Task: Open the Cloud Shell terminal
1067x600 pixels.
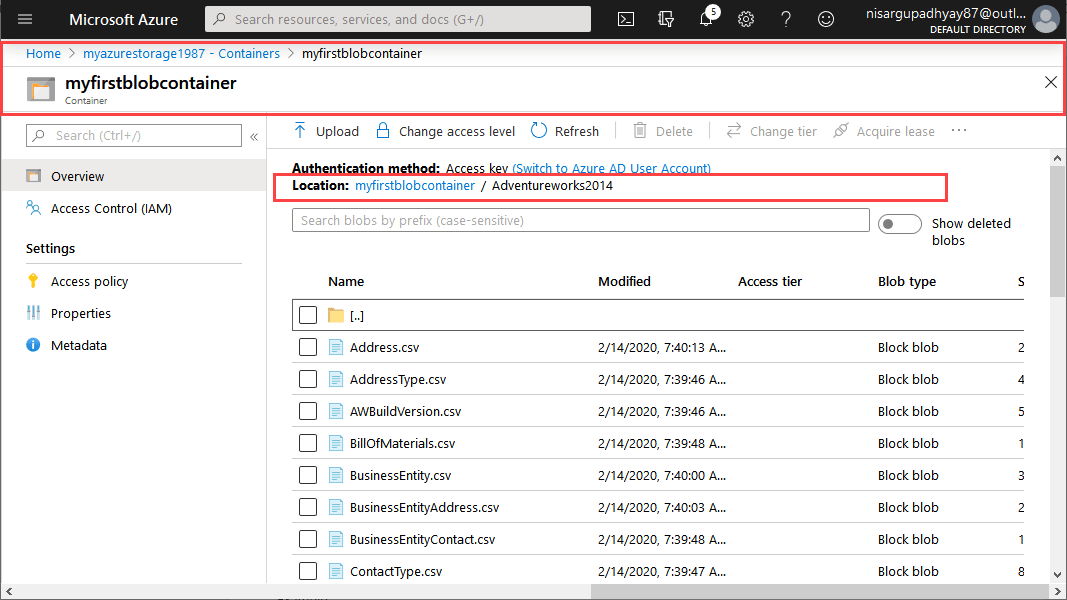Action: pos(625,18)
